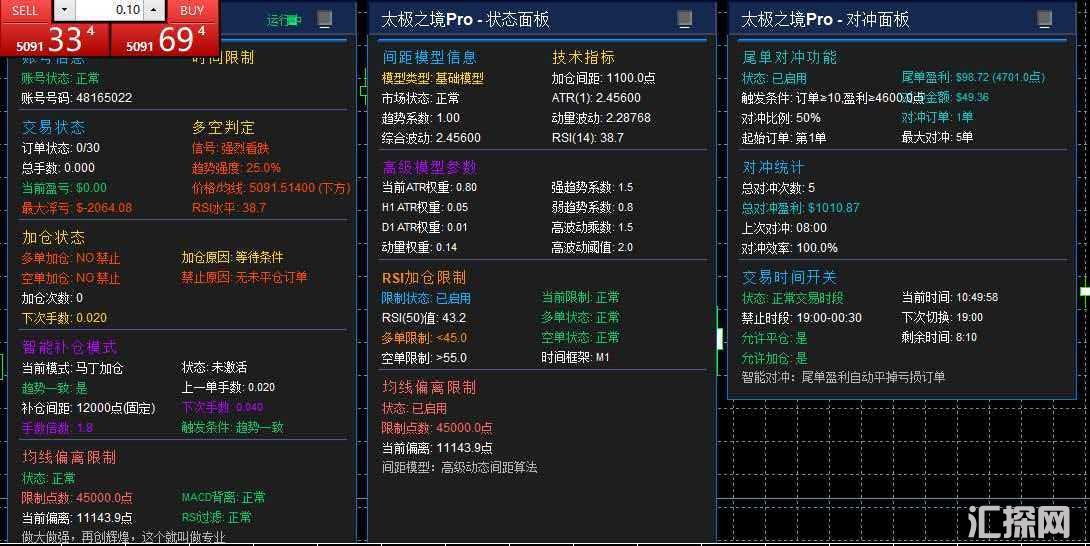The image size is (1090, 546).
Task: Click 间距模型: 高级动态间距算法 line
Action: [459, 467]
